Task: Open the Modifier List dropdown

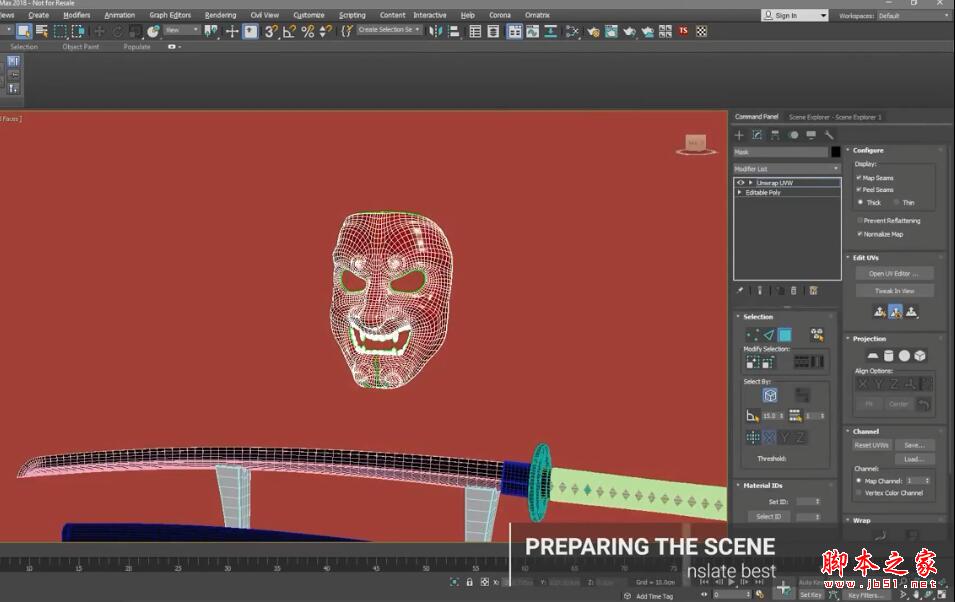Action: [x=787, y=169]
